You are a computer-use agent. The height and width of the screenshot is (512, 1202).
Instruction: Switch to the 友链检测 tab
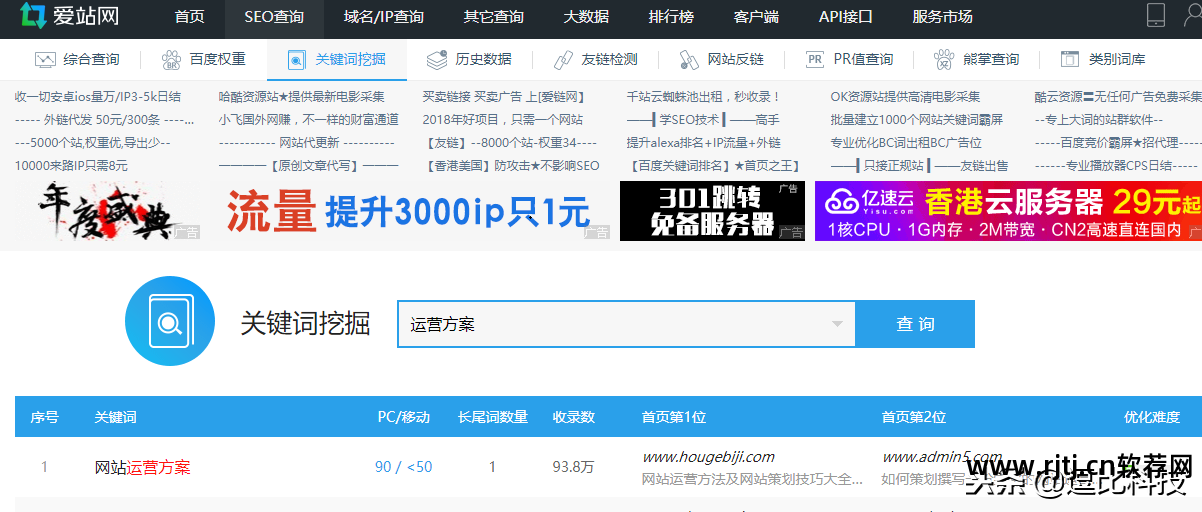596,59
